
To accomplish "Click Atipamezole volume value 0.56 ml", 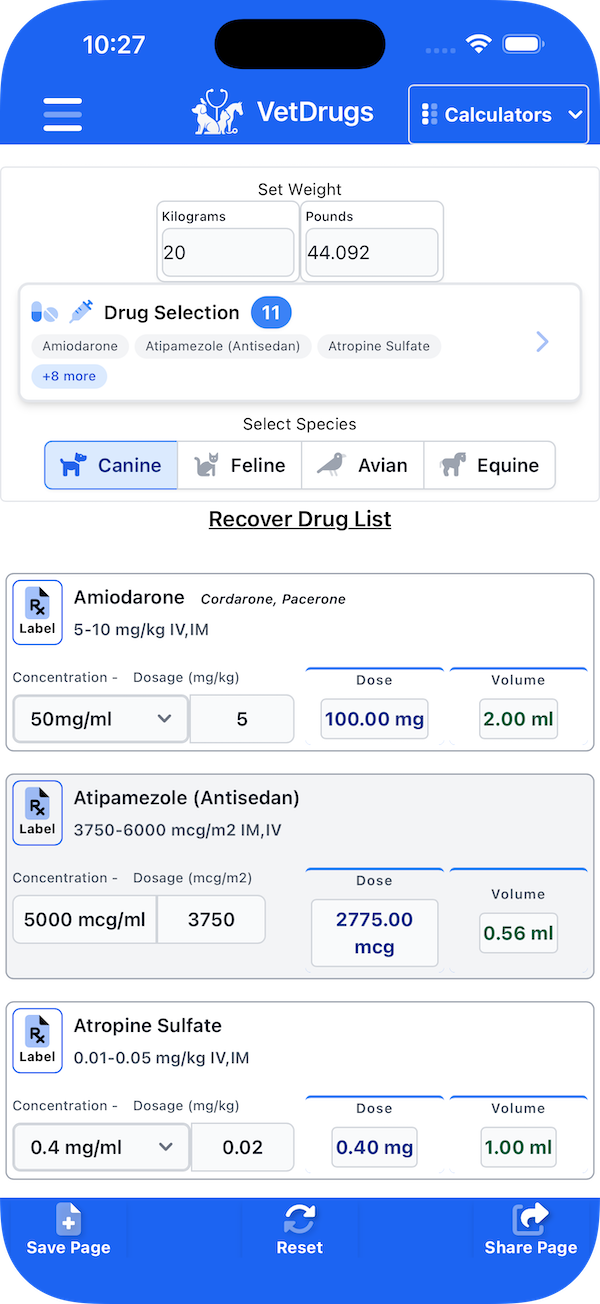I will (x=518, y=933).
